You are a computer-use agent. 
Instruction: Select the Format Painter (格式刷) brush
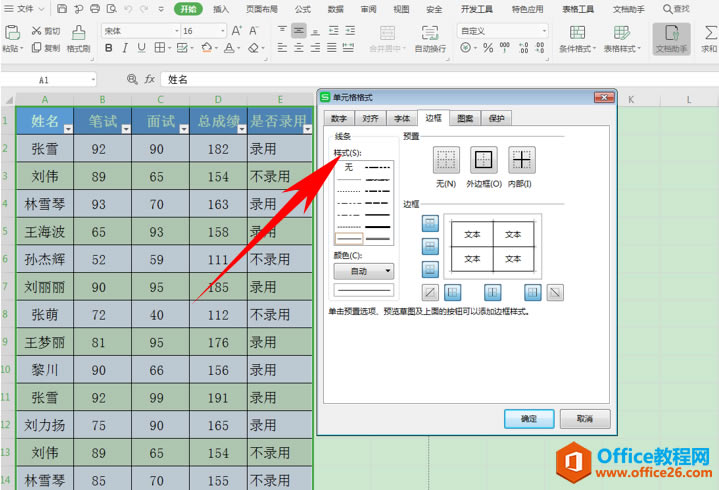click(78, 33)
